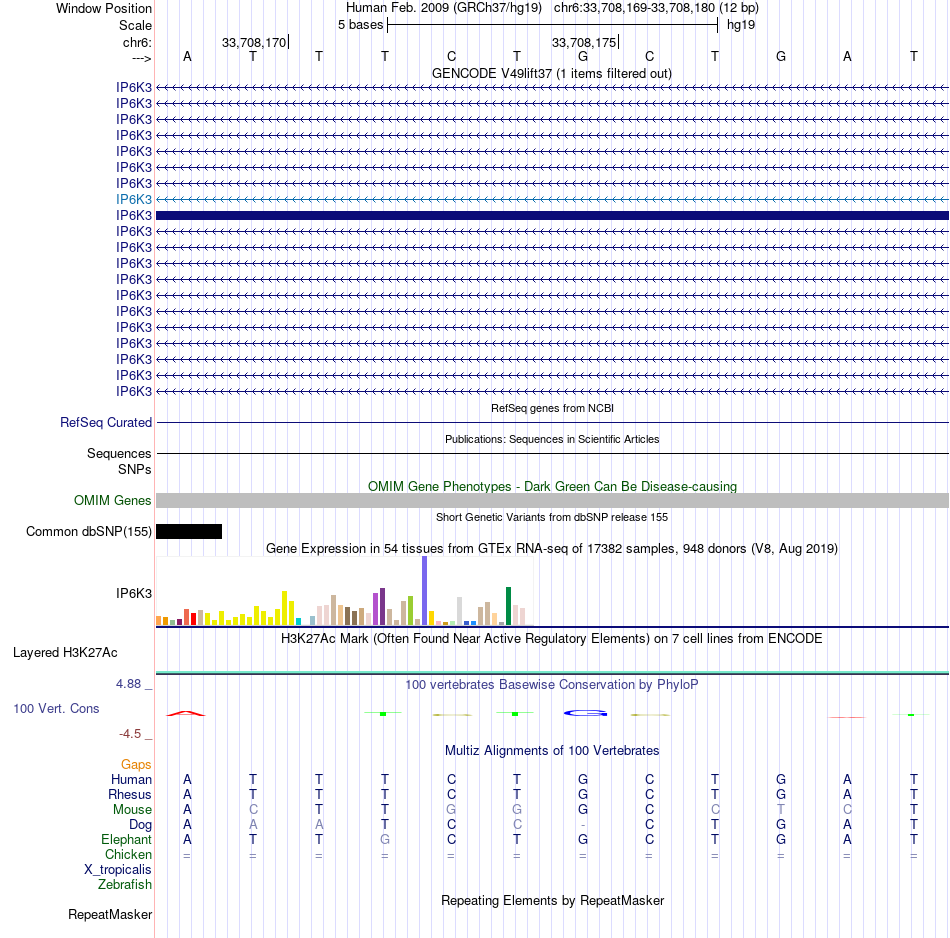Click the RefSeq Curated label

coord(106,422)
